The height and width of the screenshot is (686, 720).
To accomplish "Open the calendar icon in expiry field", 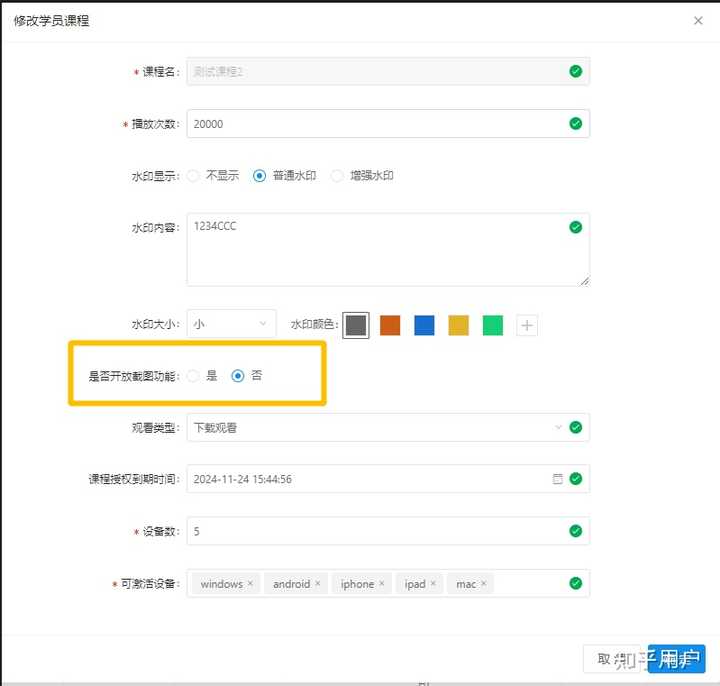I will [557, 479].
